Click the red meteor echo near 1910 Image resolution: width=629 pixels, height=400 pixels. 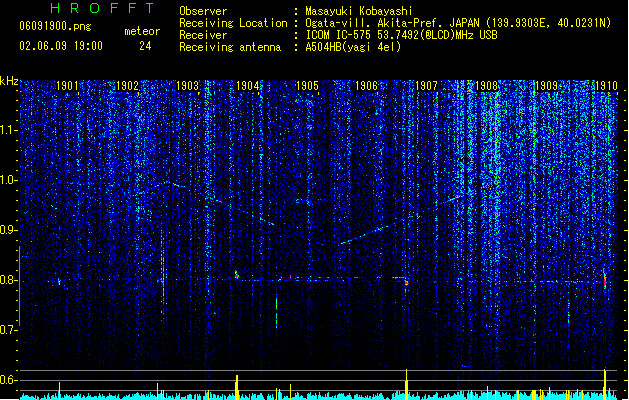(x=605, y=282)
